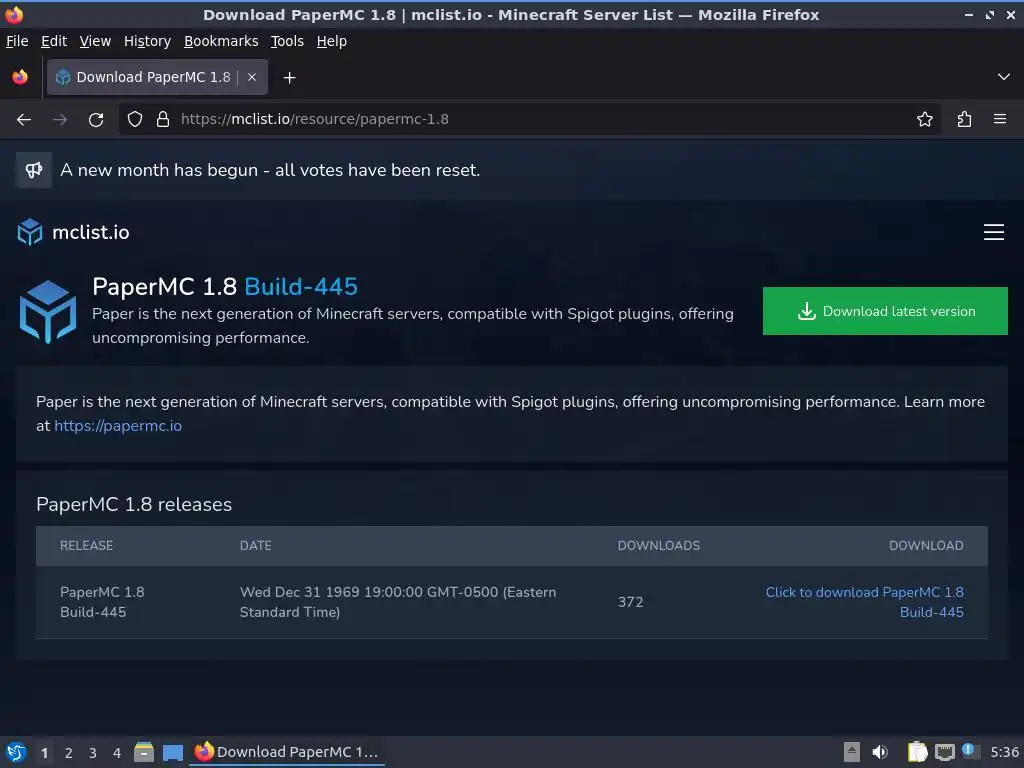Open the extensions puzzle icon
Screen dimensions: 1024x768
(x=965, y=120)
